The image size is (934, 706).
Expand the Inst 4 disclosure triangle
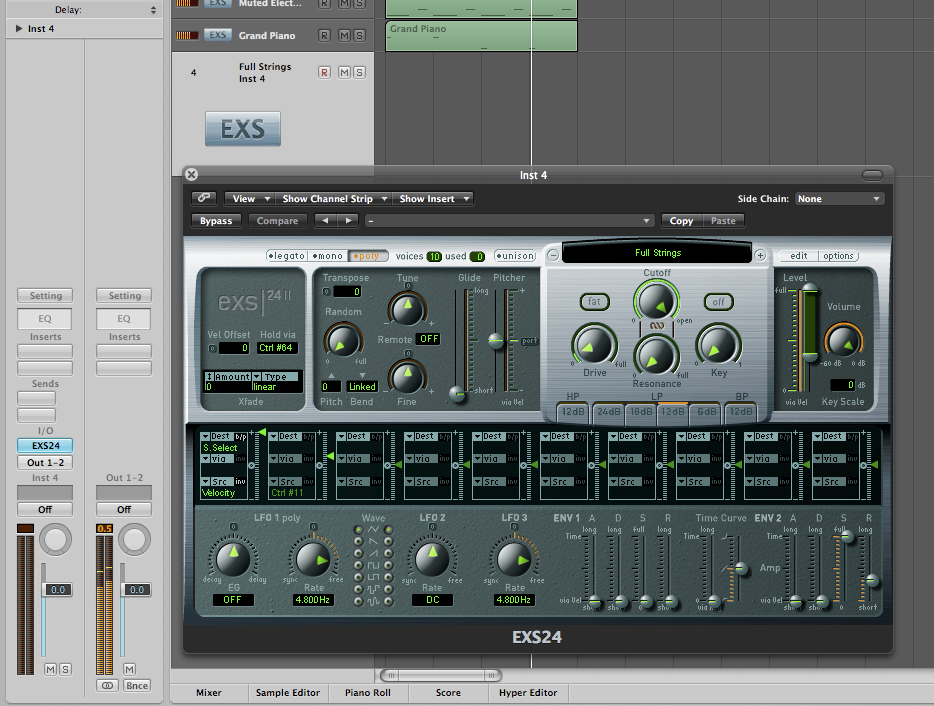[x=18, y=28]
